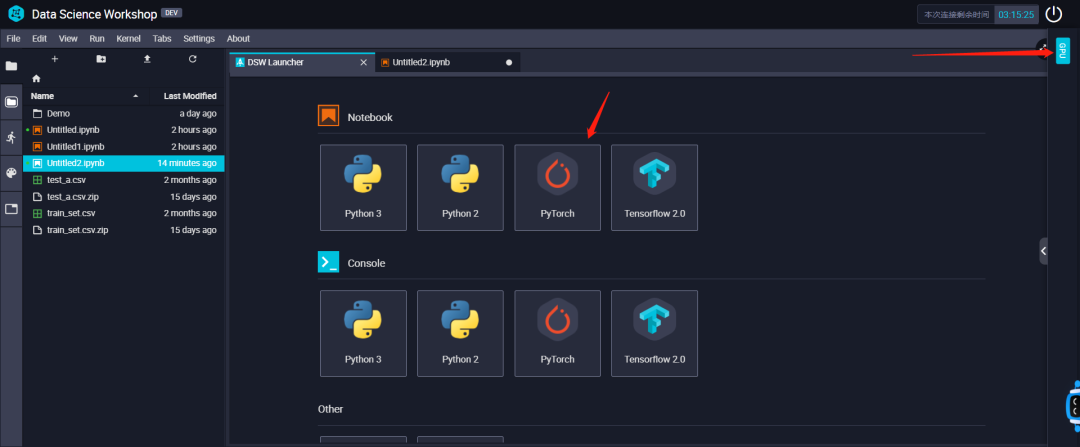
Task: Open a PyTorch console
Action: point(557,333)
